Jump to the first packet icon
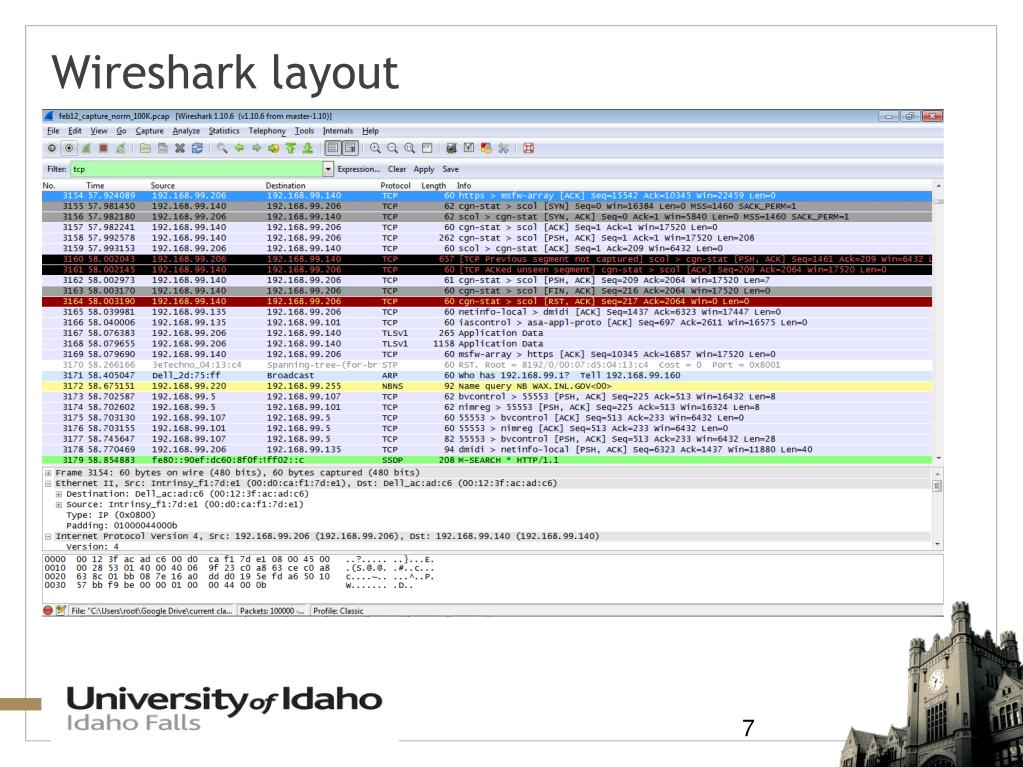The width and height of the screenshot is (1023, 767). tap(290, 148)
